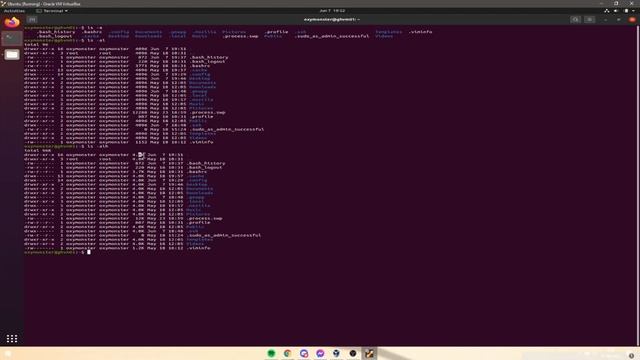Click the network icon in Ubuntu top bar
640x360 pixels.
(x=607, y=11)
